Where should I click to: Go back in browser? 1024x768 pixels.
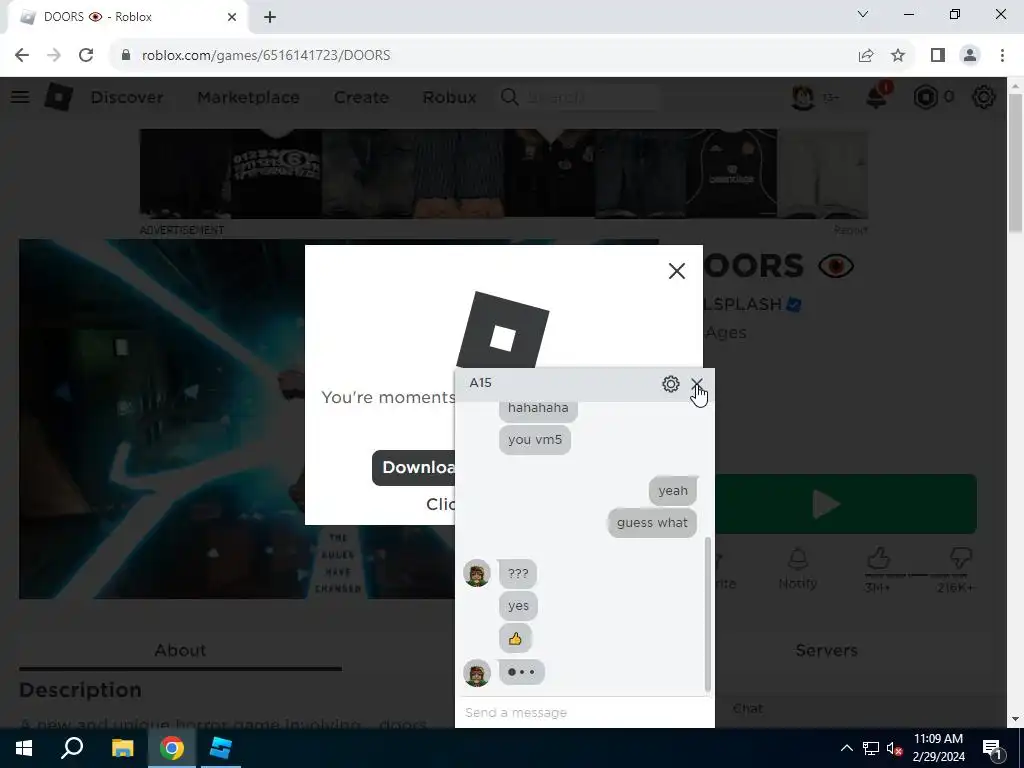(22, 55)
